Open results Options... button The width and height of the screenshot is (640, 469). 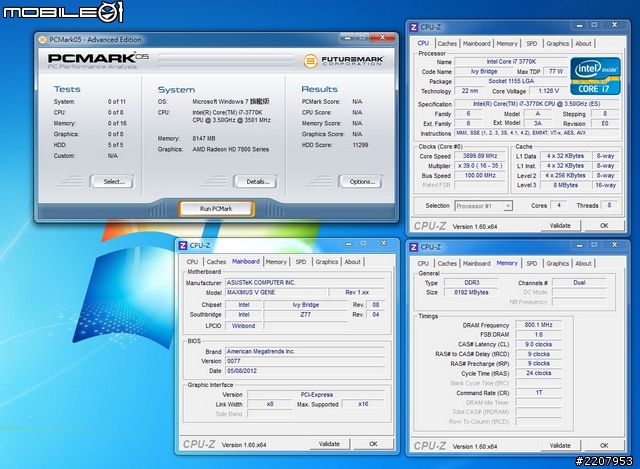(362, 182)
